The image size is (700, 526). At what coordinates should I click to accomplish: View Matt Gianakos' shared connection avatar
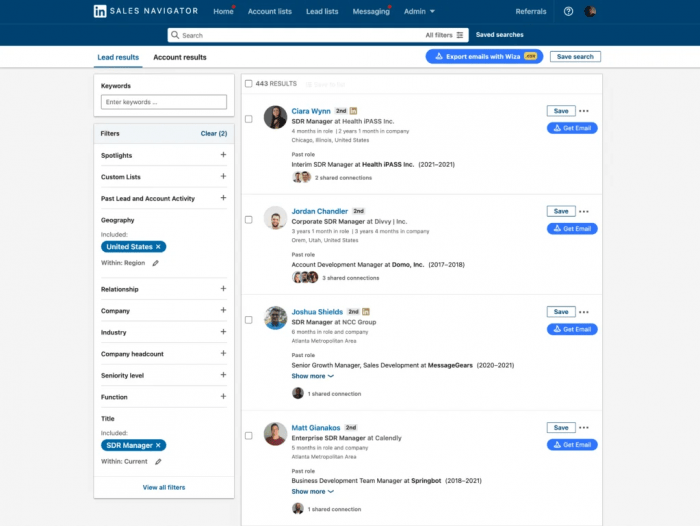click(x=298, y=509)
